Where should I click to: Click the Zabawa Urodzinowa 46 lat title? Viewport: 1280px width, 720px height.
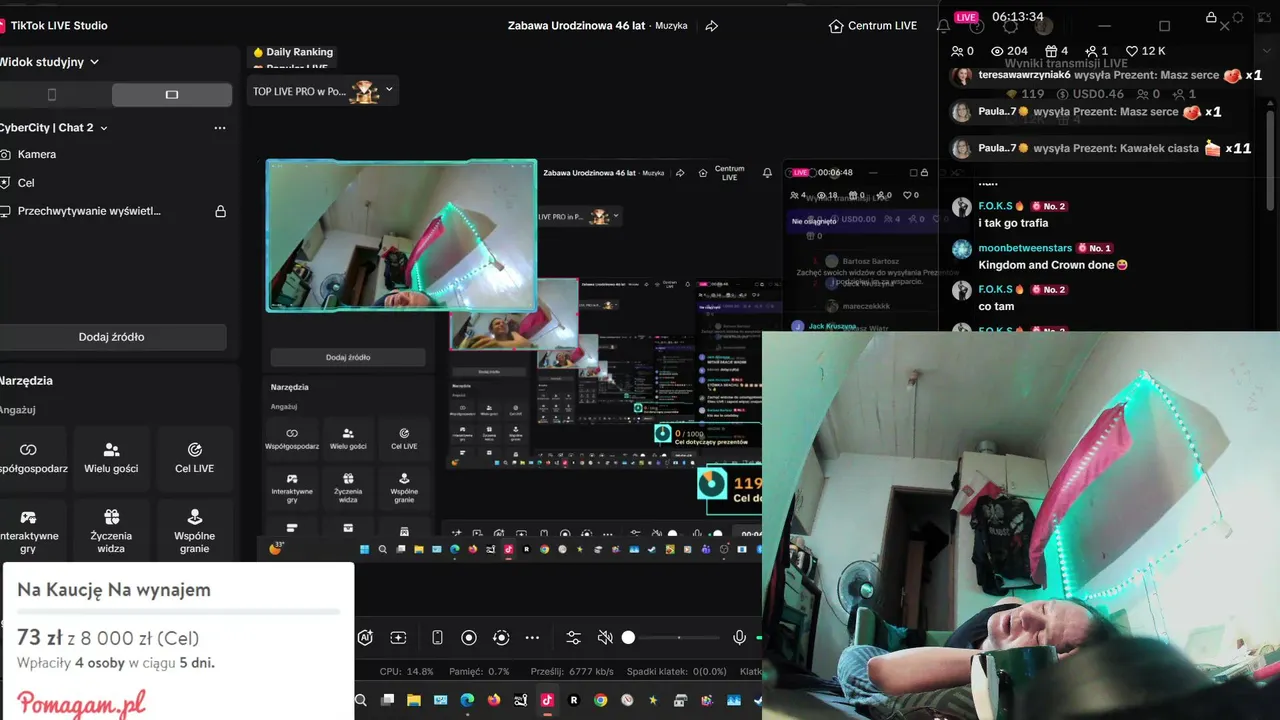coord(576,26)
